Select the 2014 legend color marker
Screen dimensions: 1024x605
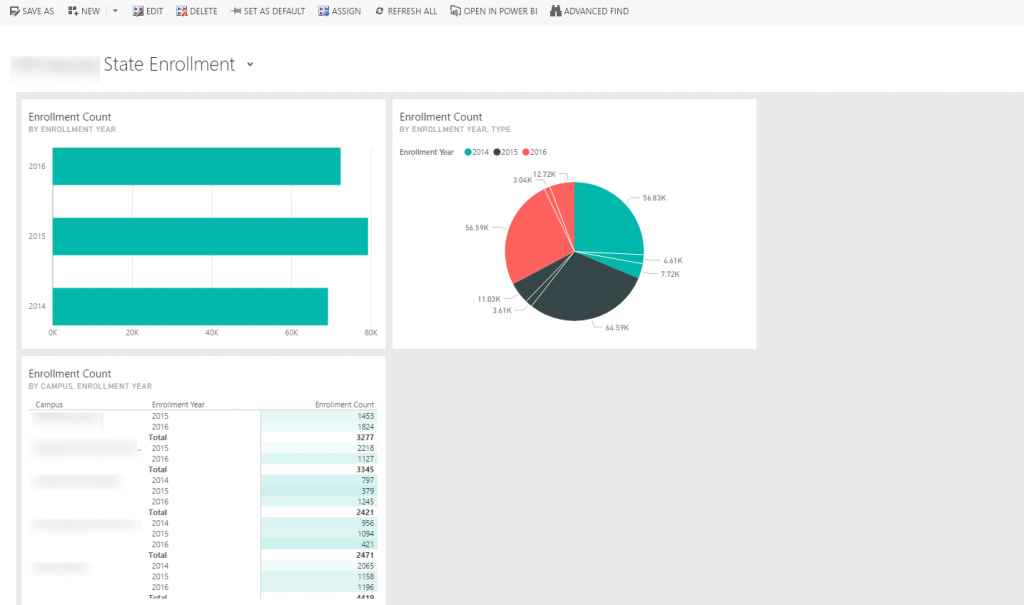[x=467, y=152]
